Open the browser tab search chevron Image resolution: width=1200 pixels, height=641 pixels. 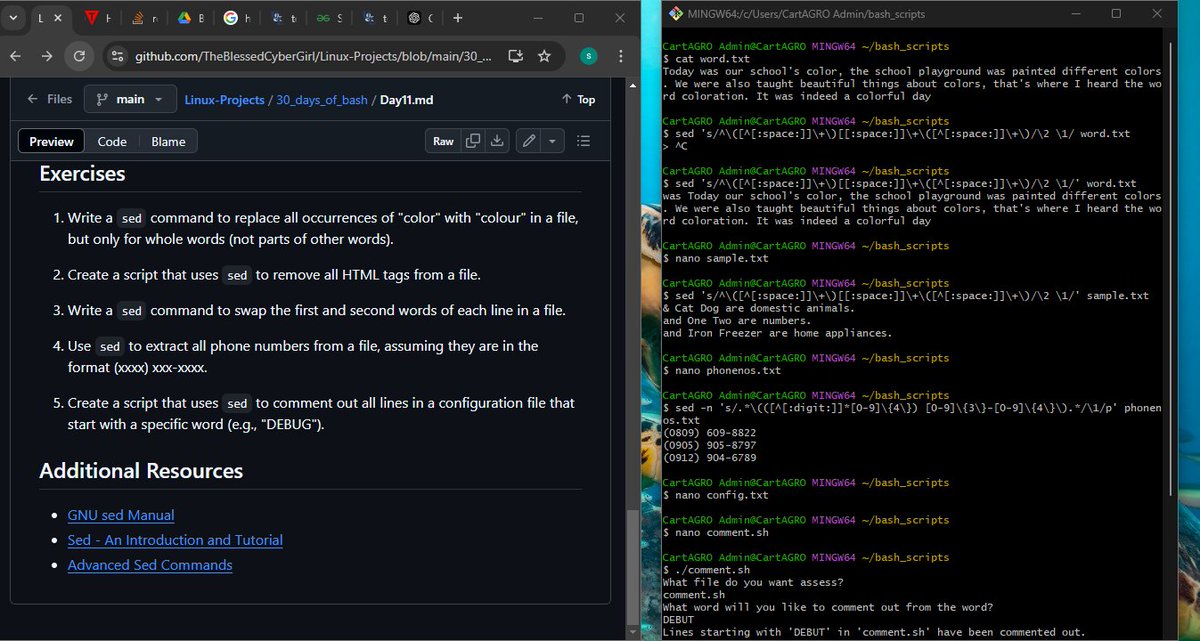click(x=13, y=17)
